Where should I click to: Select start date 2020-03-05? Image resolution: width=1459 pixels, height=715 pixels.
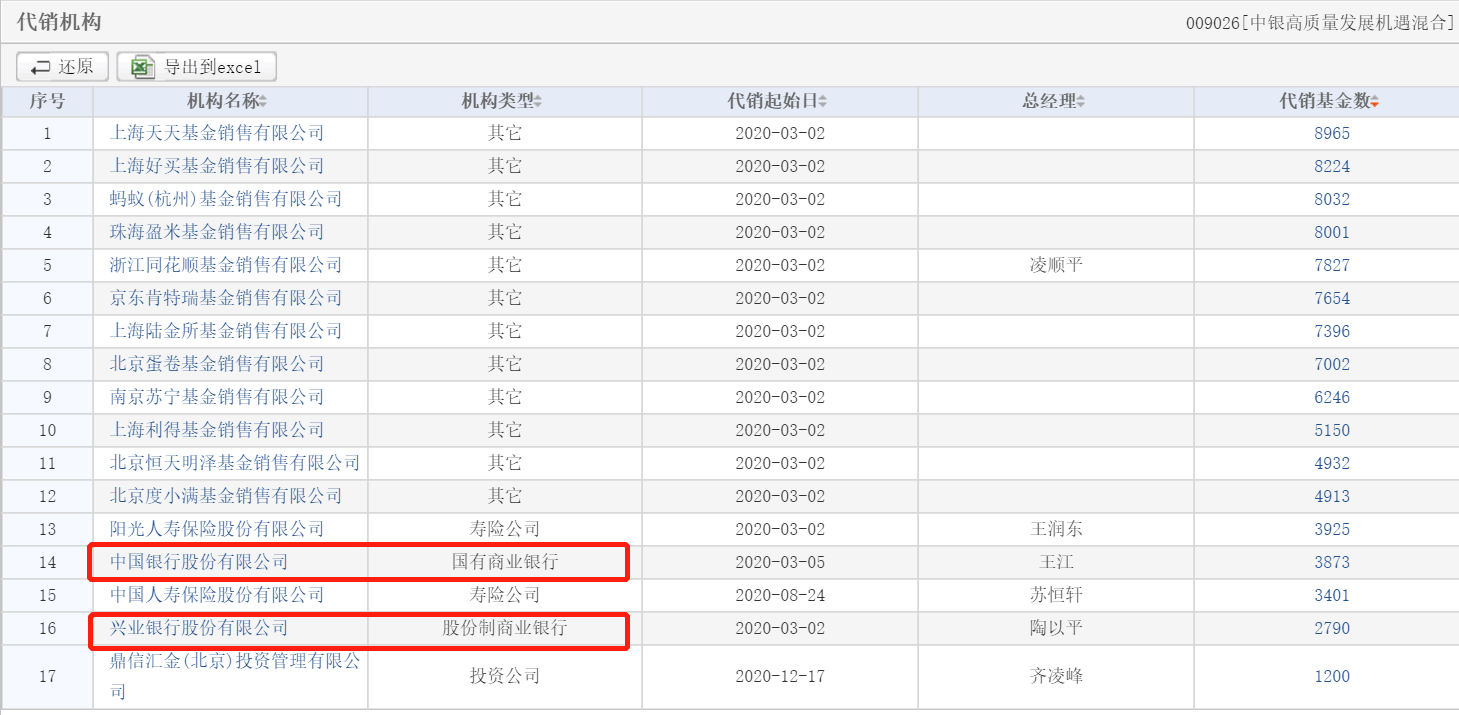(x=780, y=562)
